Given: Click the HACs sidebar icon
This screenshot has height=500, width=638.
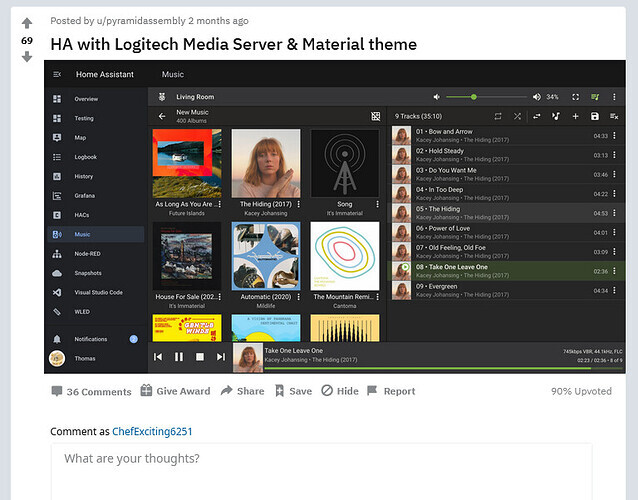Looking at the screenshot, I should click(x=57, y=215).
